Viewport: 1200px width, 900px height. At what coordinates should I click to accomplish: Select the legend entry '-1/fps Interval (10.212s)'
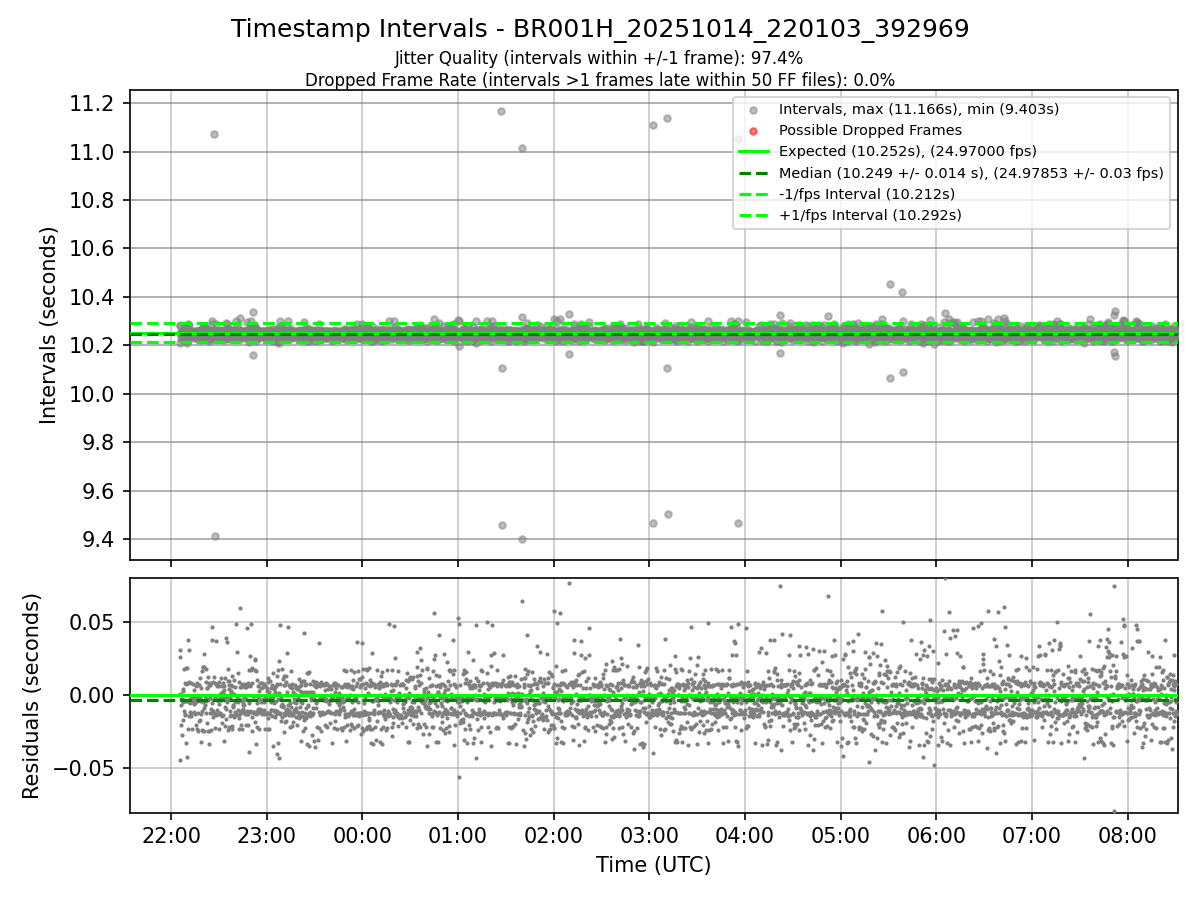click(x=867, y=193)
